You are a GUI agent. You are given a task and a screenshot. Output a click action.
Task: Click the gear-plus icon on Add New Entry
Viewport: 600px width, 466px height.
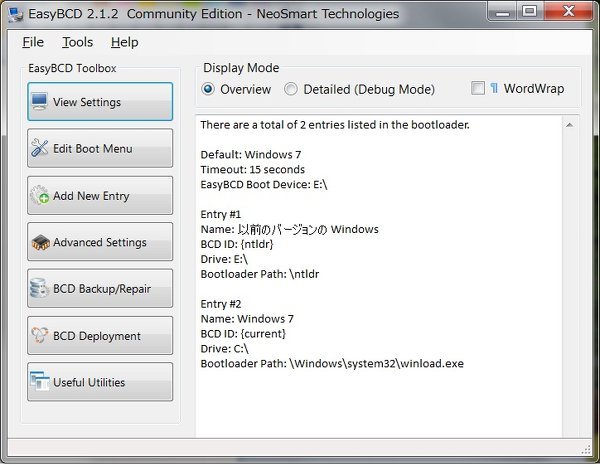point(40,195)
